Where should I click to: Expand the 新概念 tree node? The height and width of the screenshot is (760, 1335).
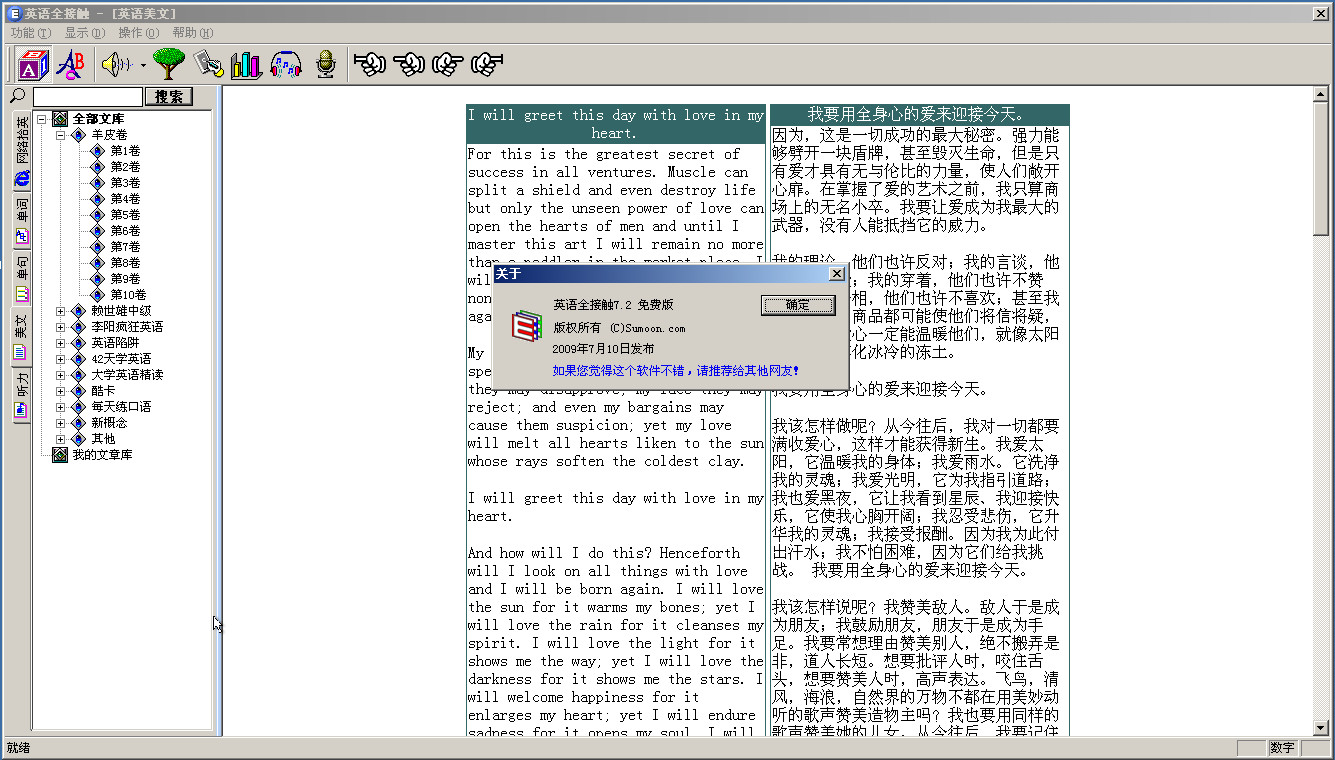[60, 423]
